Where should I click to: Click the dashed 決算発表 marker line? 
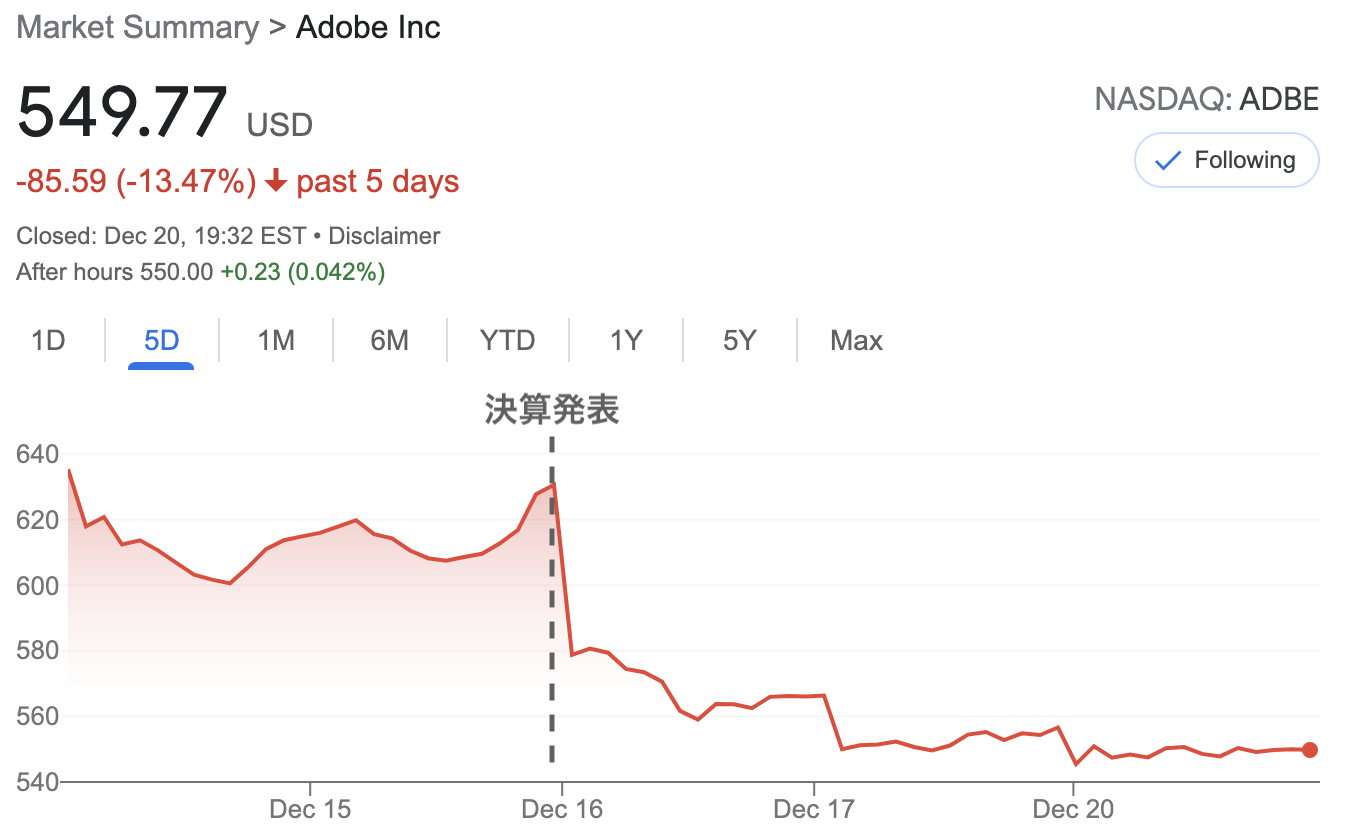click(x=551, y=599)
